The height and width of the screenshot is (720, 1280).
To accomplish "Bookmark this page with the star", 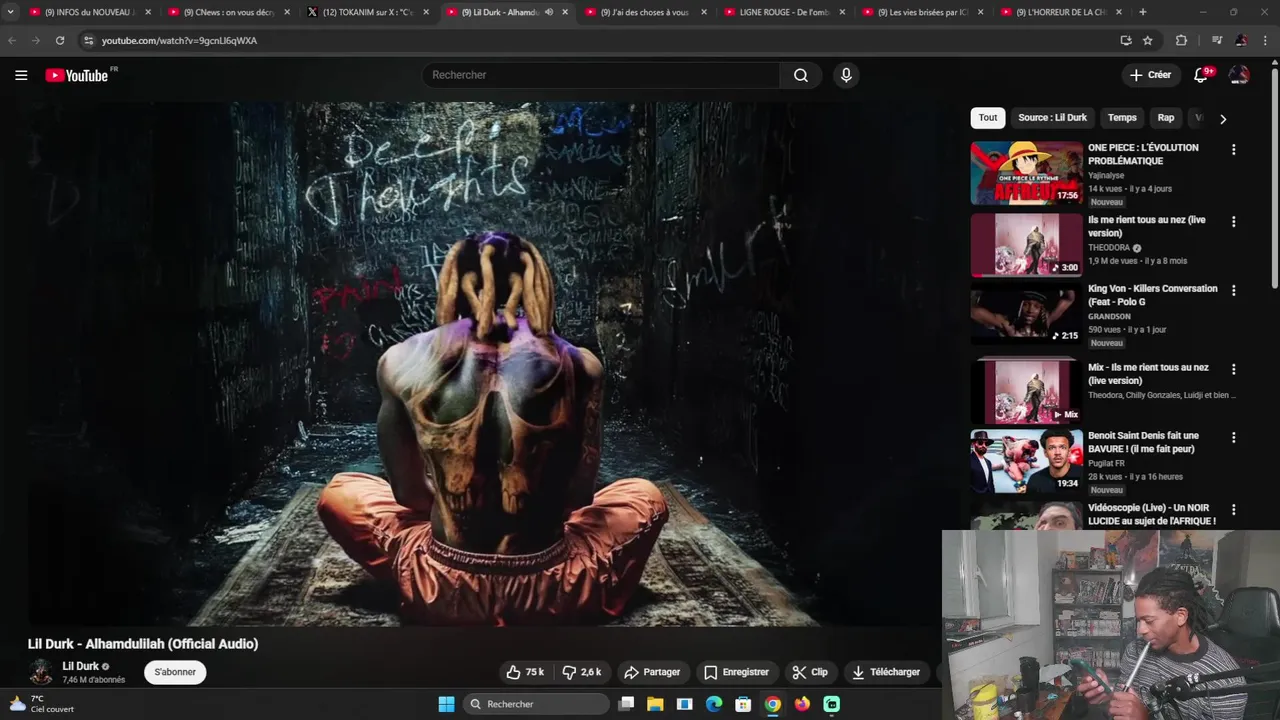I will (x=1147, y=40).
